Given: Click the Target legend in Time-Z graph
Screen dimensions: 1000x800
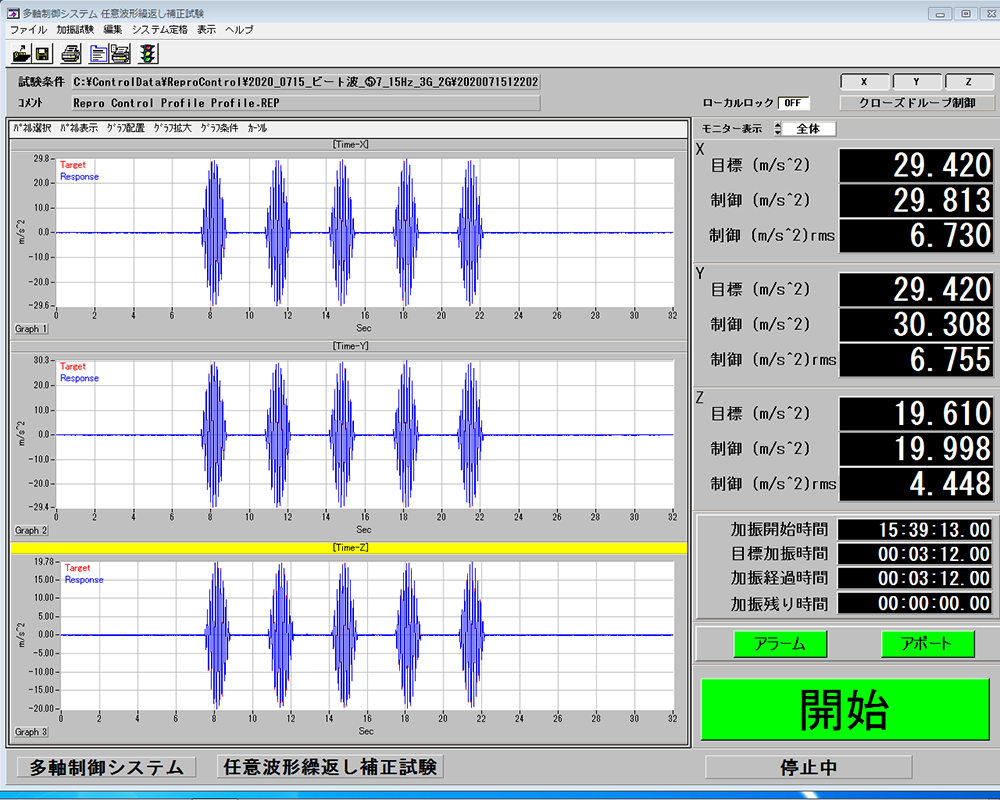Looking at the screenshot, I should point(77,568).
